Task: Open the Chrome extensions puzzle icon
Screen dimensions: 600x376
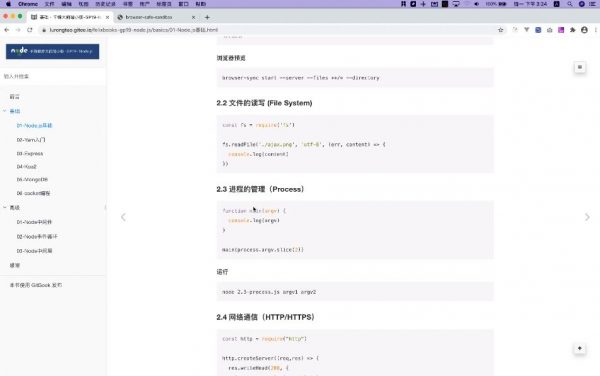Action: 572,30
